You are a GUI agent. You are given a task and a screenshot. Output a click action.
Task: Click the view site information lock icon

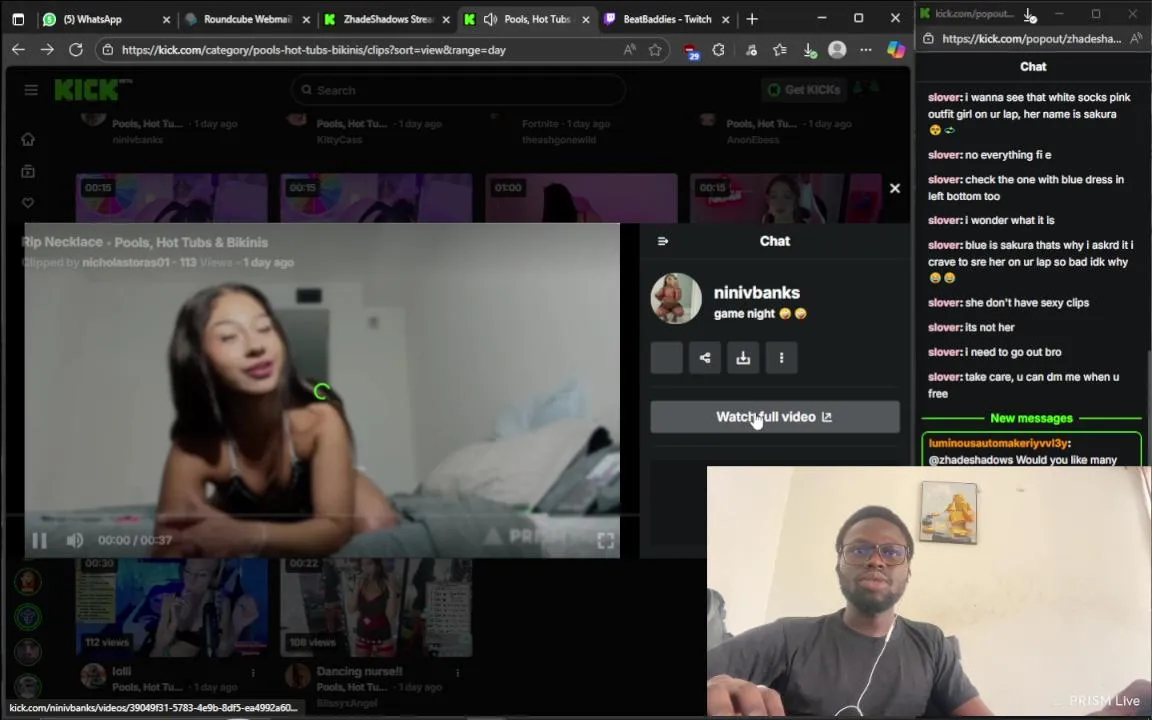click(108, 50)
